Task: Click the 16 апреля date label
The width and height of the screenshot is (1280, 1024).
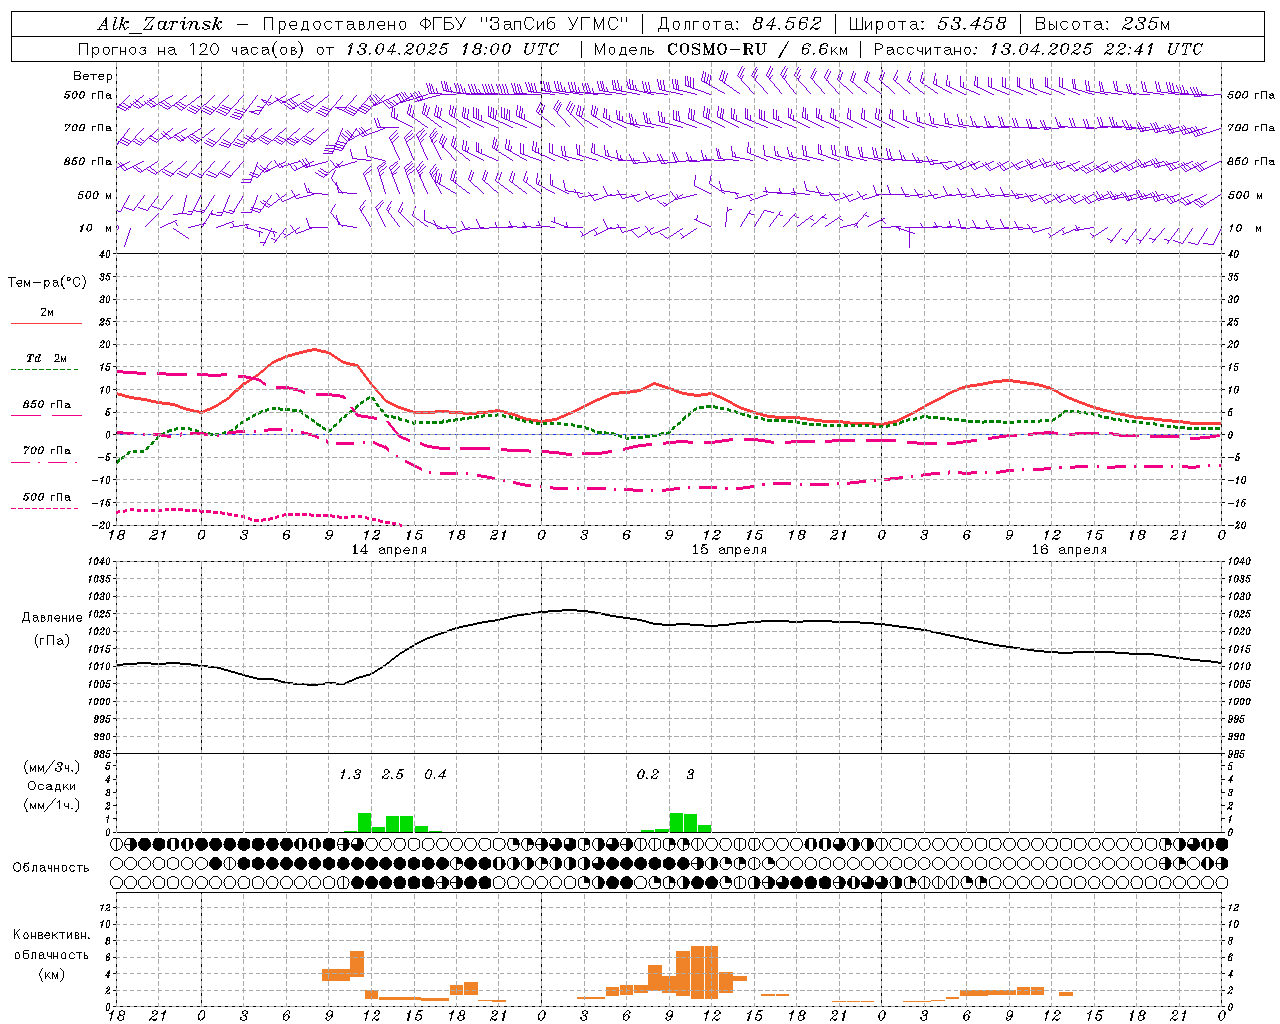Action: click(1069, 550)
